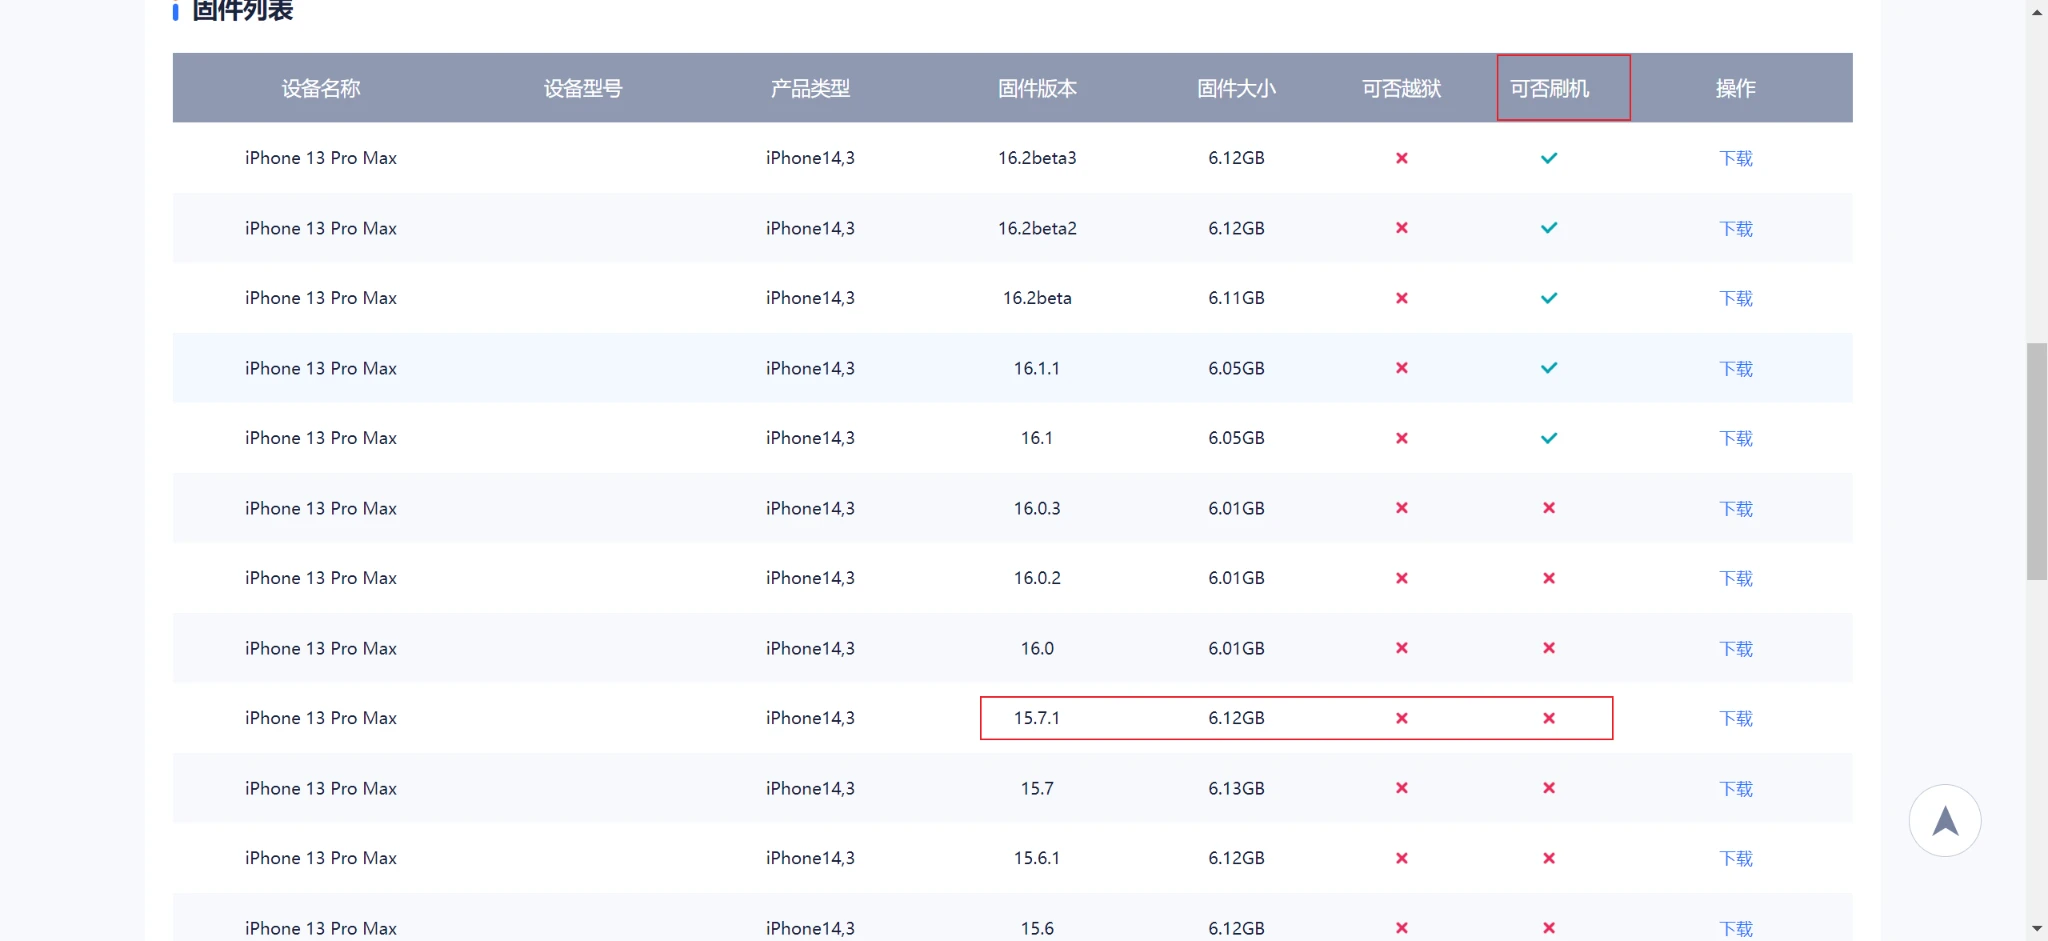Click flashable cross icon for 16.0.3
The image size is (2048, 941).
(1549, 508)
